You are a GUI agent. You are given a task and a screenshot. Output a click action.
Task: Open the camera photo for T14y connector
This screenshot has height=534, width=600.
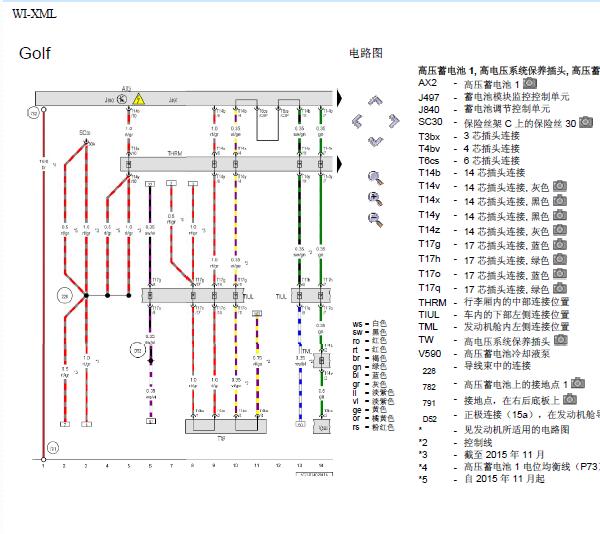point(560,215)
